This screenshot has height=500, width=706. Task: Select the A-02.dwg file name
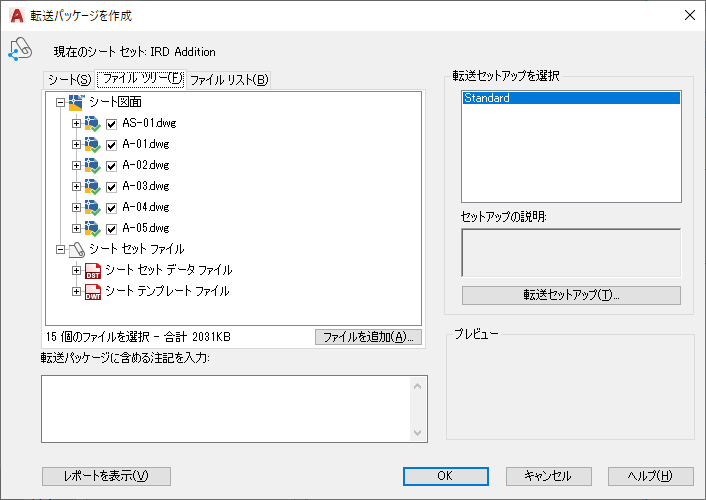coord(146,165)
